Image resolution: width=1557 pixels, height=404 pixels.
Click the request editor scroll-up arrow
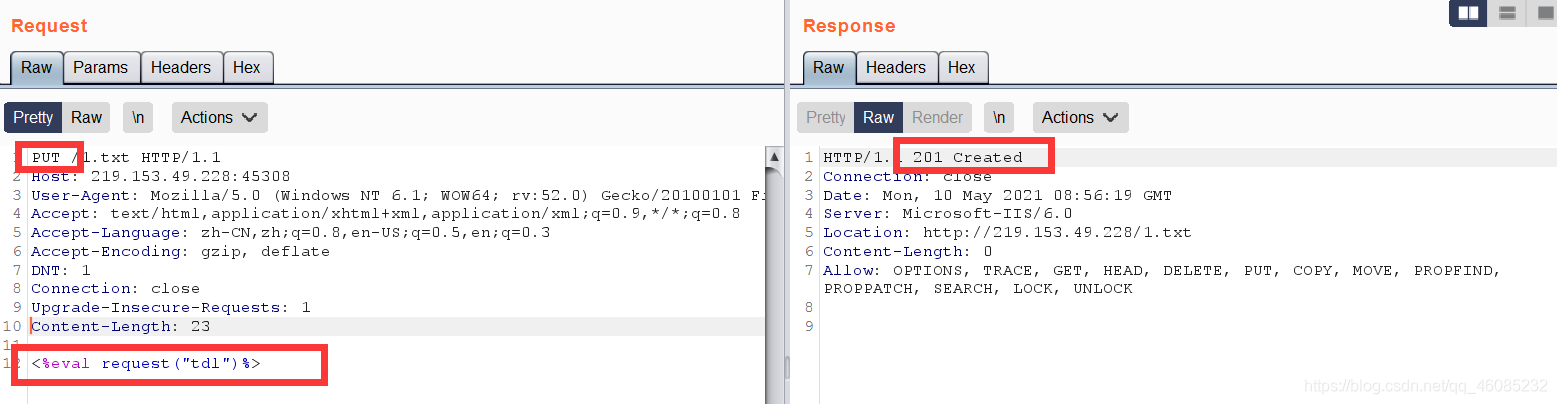click(774, 158)
